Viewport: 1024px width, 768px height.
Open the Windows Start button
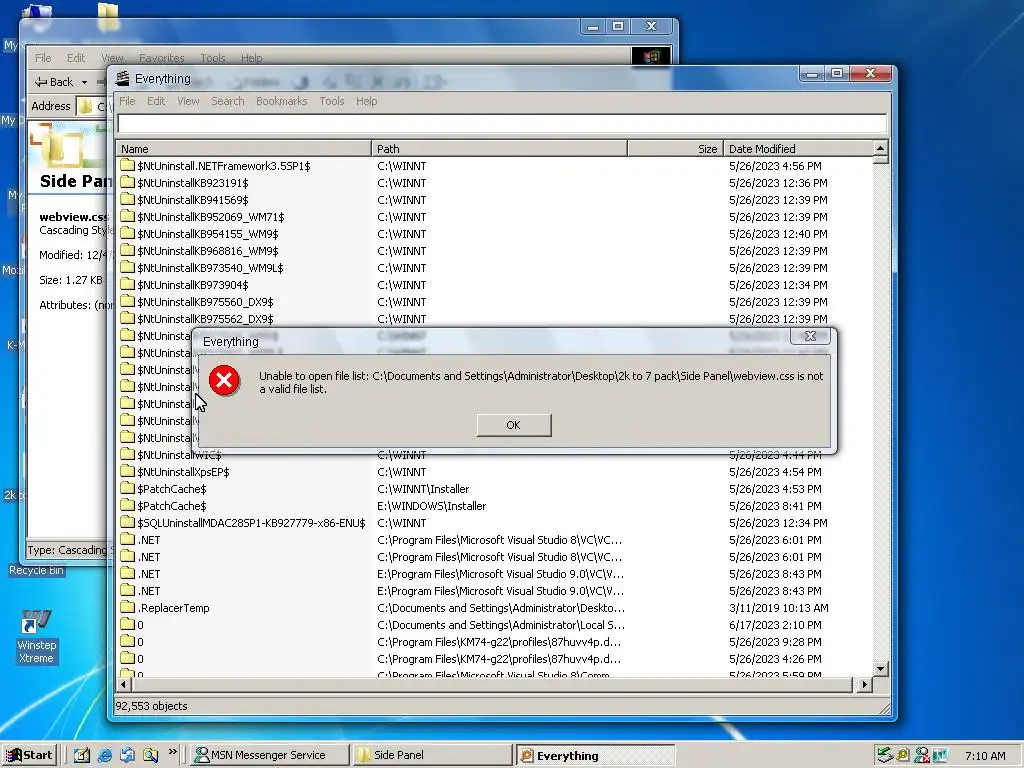[29, 755]
